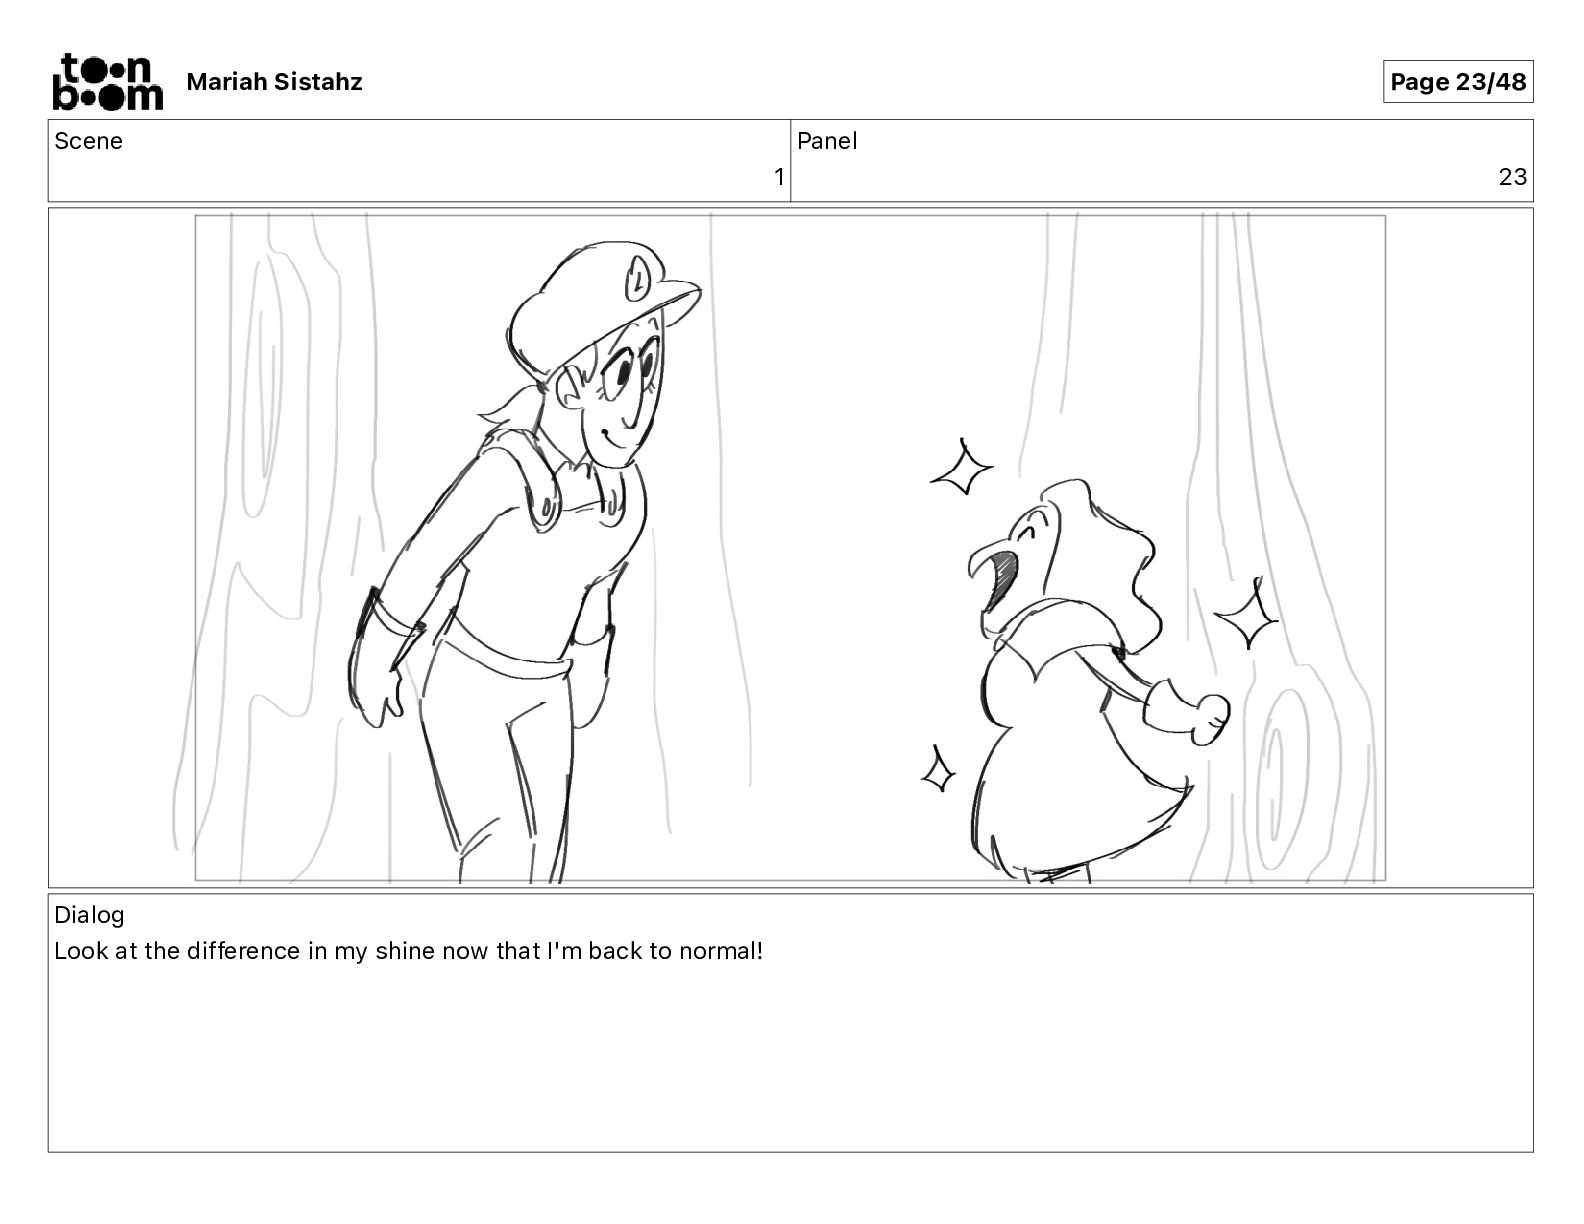The image size is (1584, 1224).
Task: Click the 'Dialog' label
Action: click(89, 915)
